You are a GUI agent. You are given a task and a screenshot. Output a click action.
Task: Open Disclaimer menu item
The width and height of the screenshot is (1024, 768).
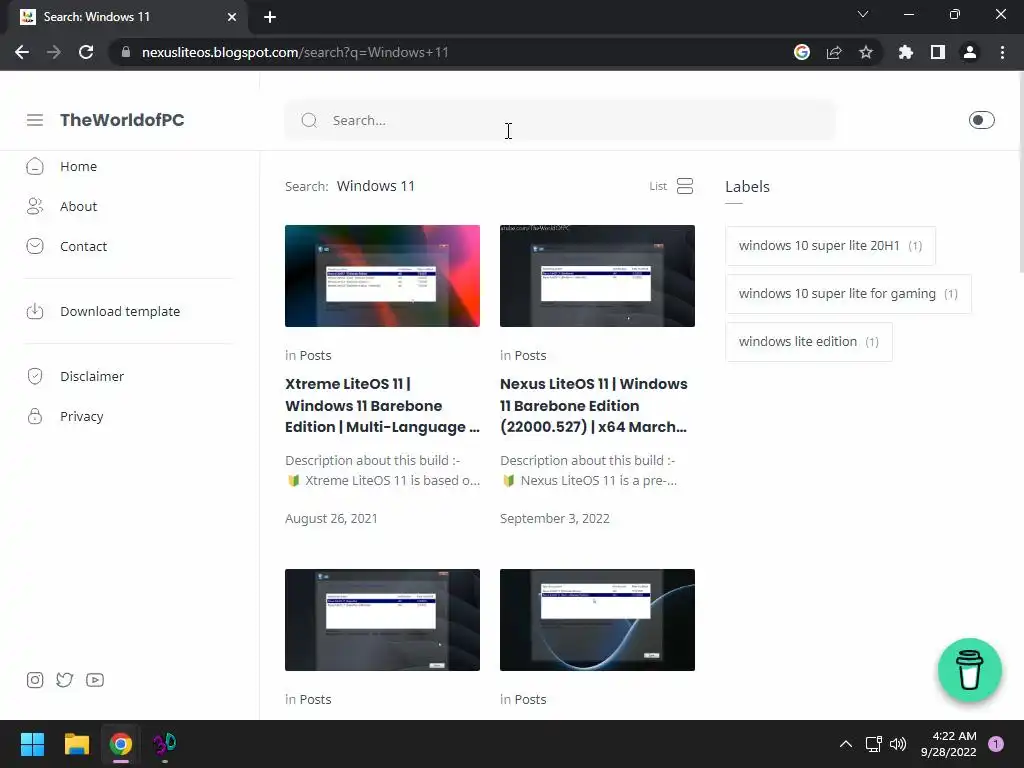[92, 376]
